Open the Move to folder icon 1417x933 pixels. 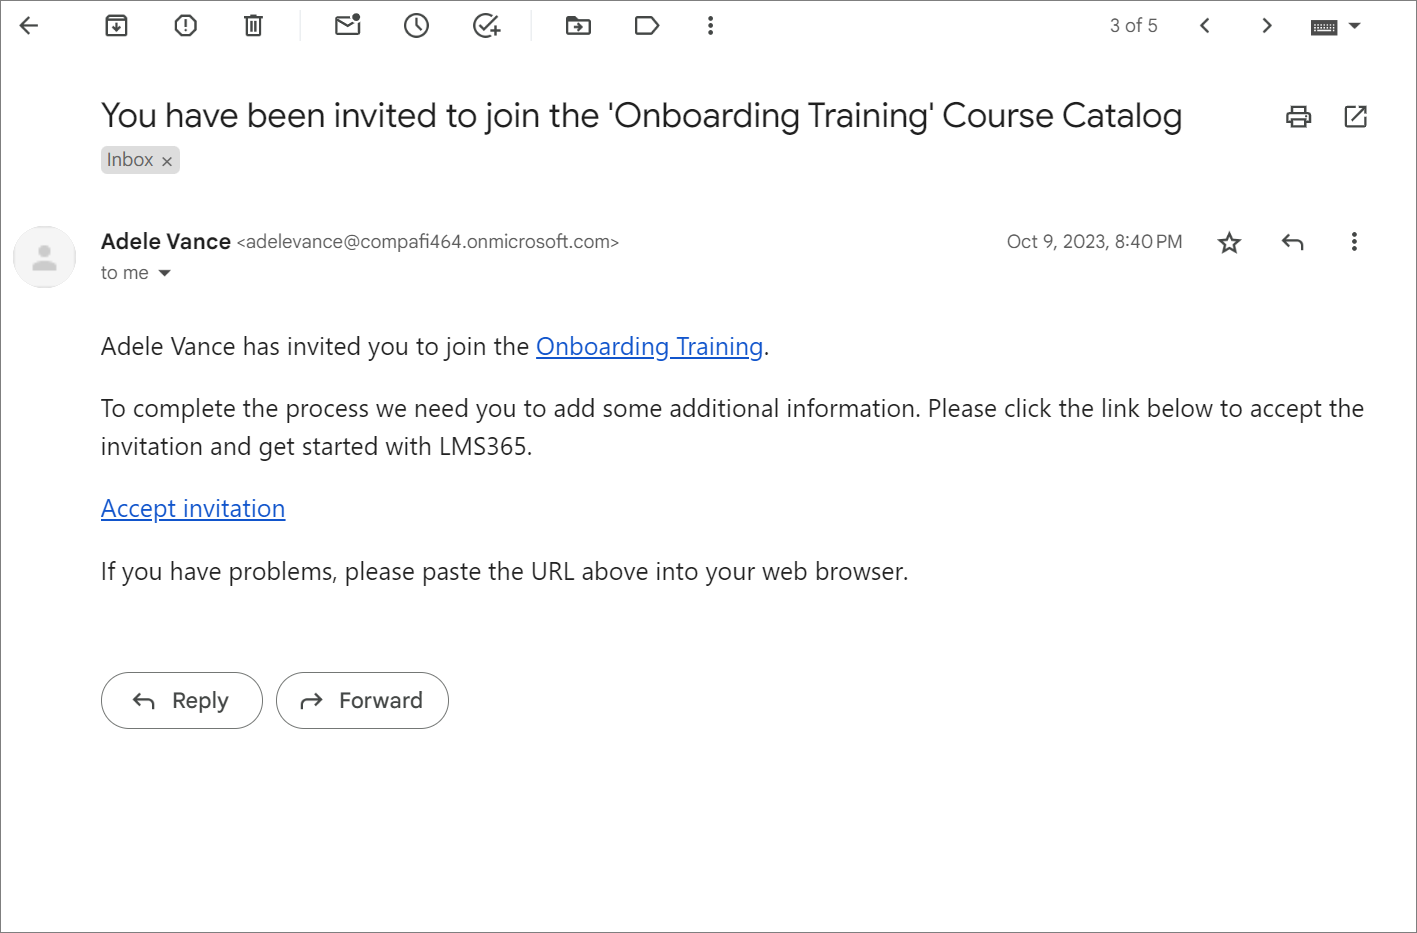coord(578,26)
